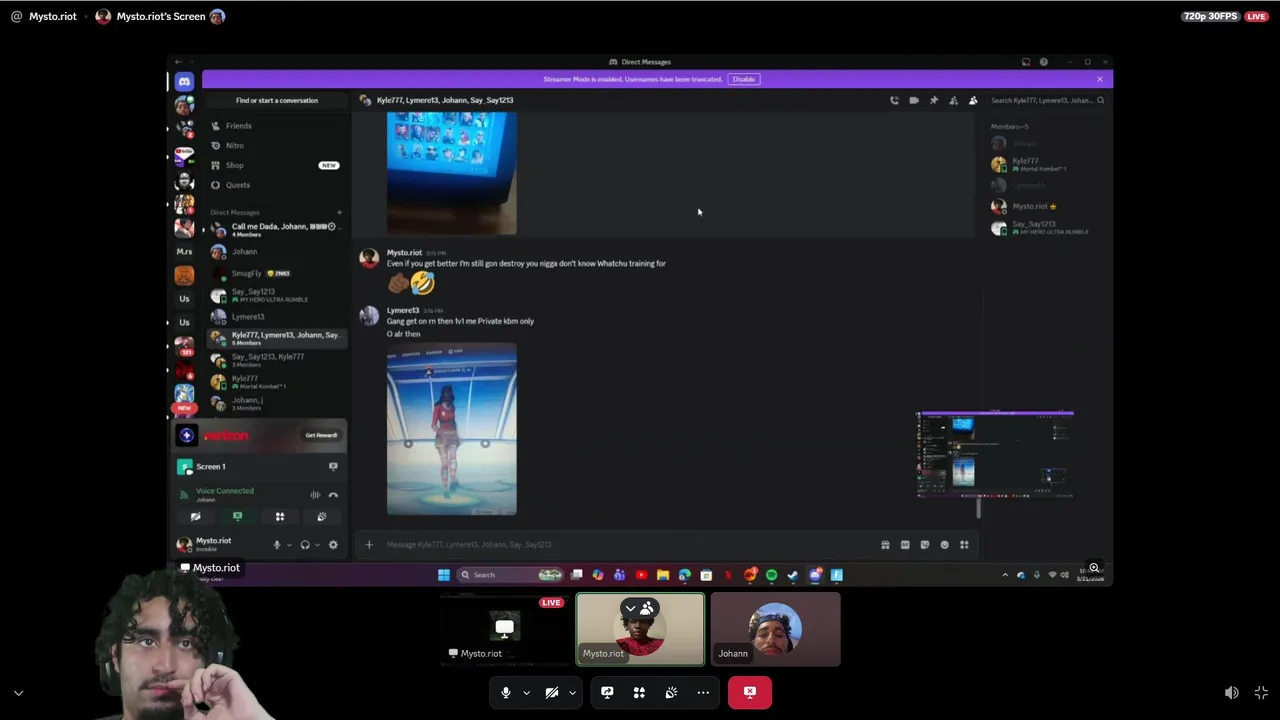Screen dimensions: 1280x720
Task: Open the soundboard button in the voice panel
Action: point(322,517)
